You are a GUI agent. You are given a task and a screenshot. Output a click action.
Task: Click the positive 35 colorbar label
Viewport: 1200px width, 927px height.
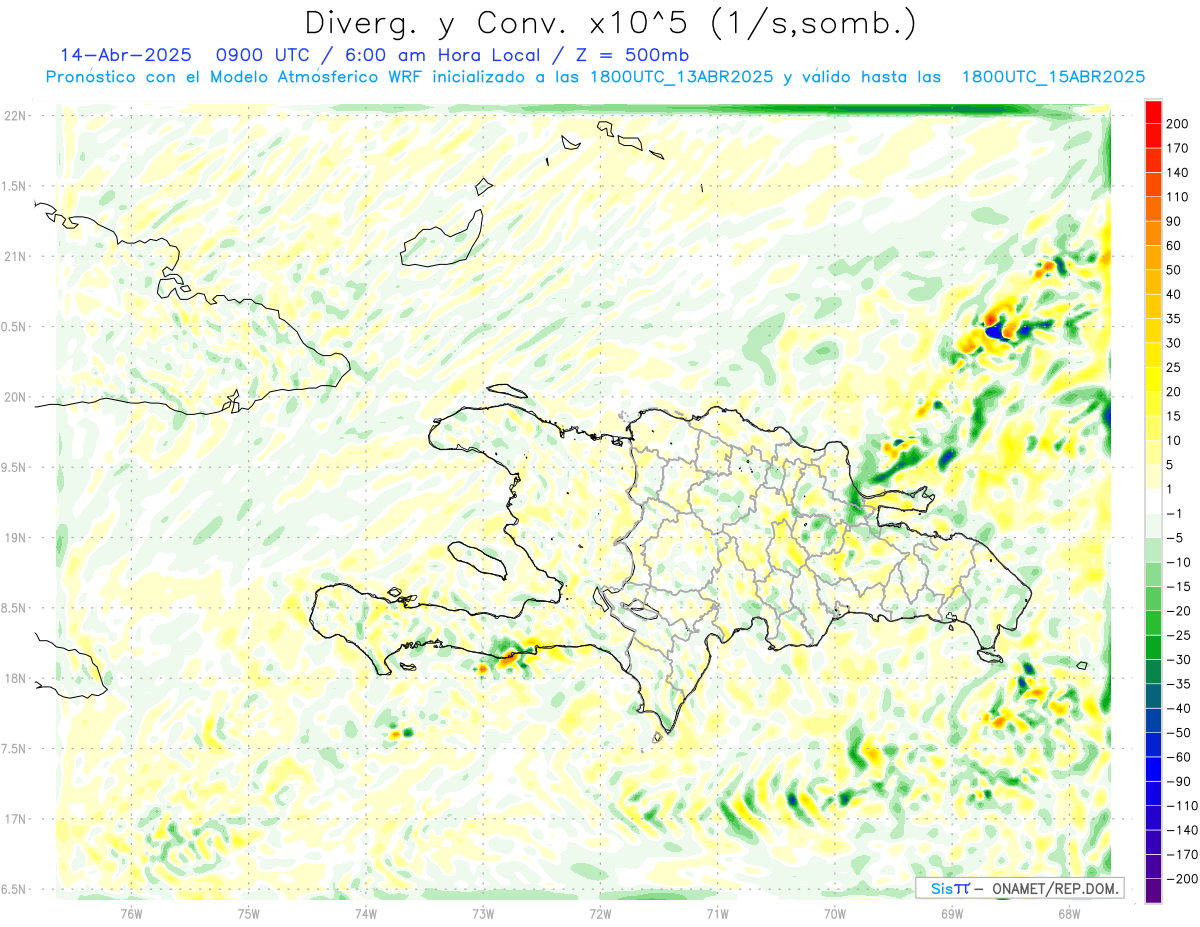pyautogui.click(x=1174, y=319)
